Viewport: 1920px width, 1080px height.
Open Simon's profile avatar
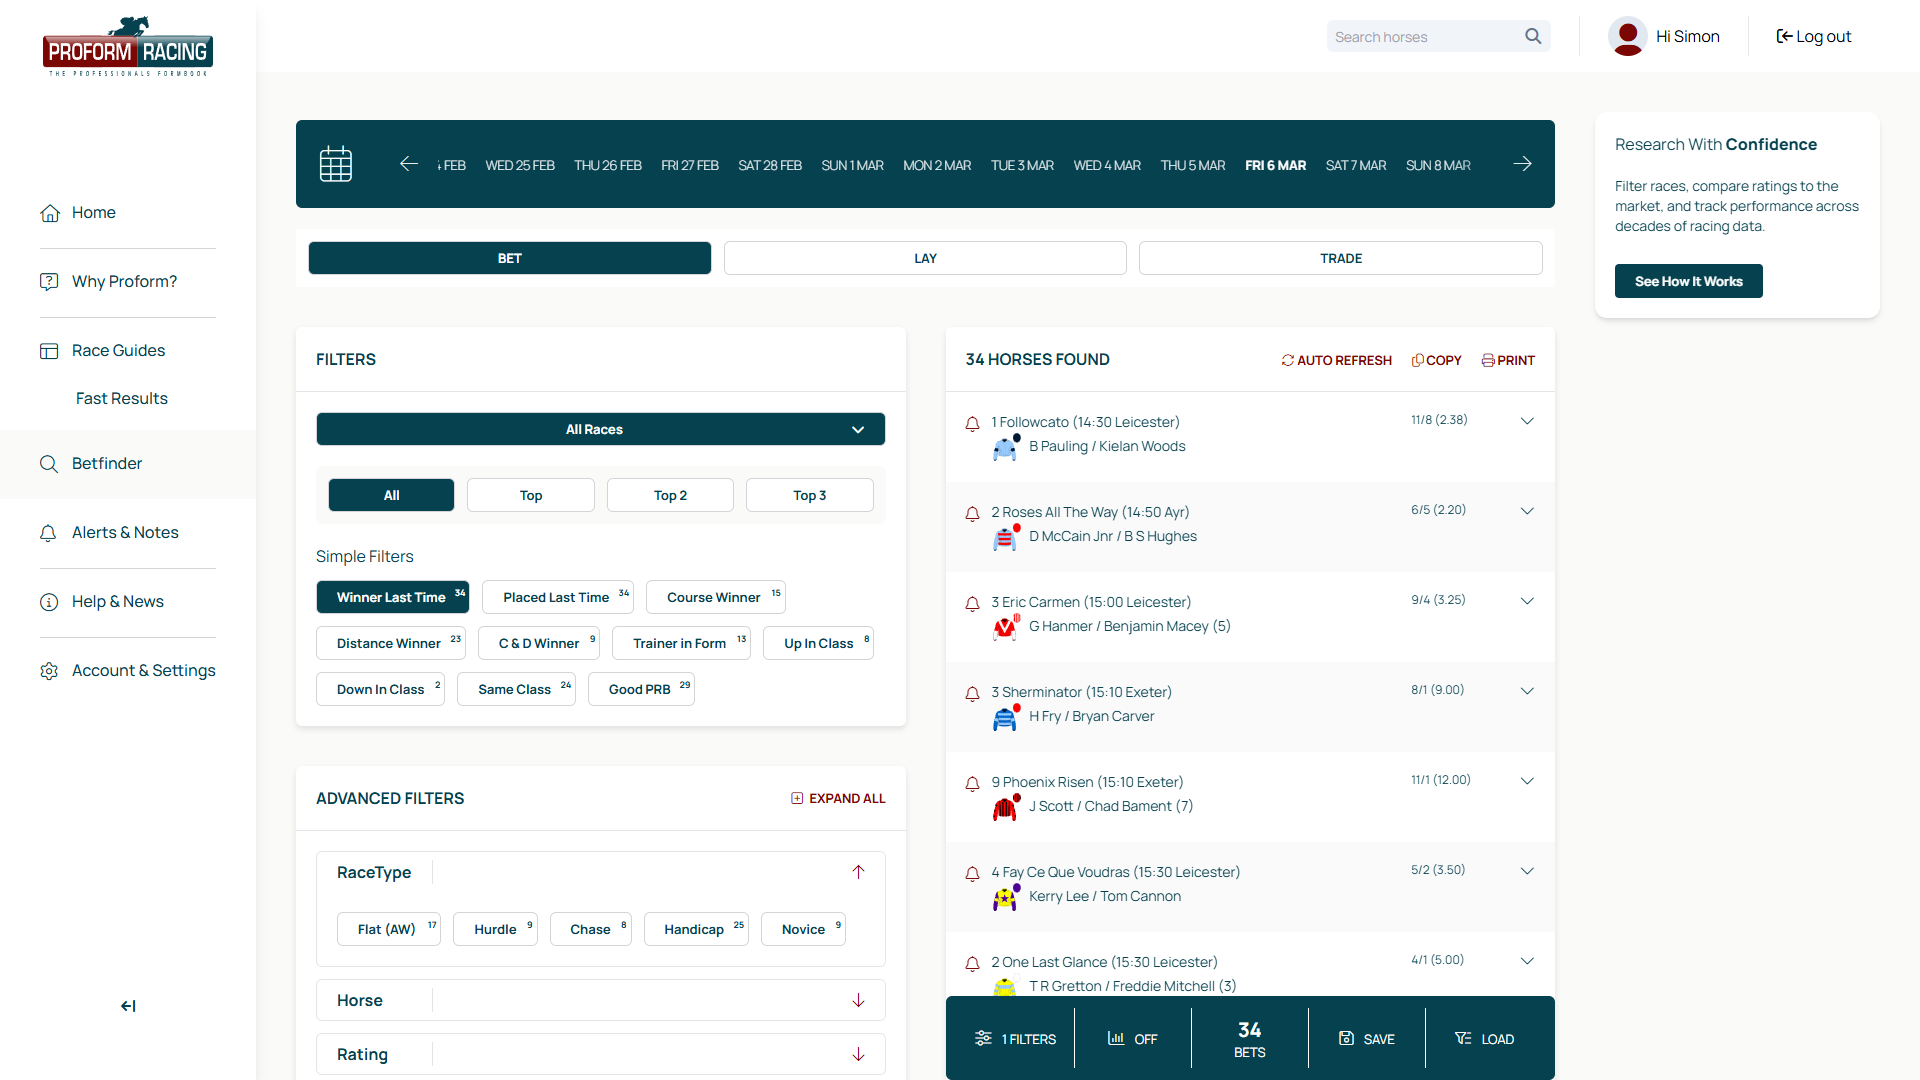click(x=1627, y=36)
